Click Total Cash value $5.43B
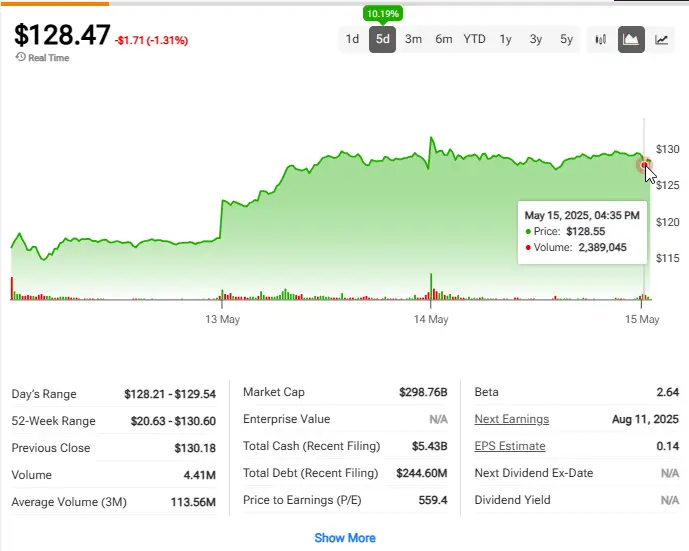Screen dimensions: 689x551 [429, 446]
